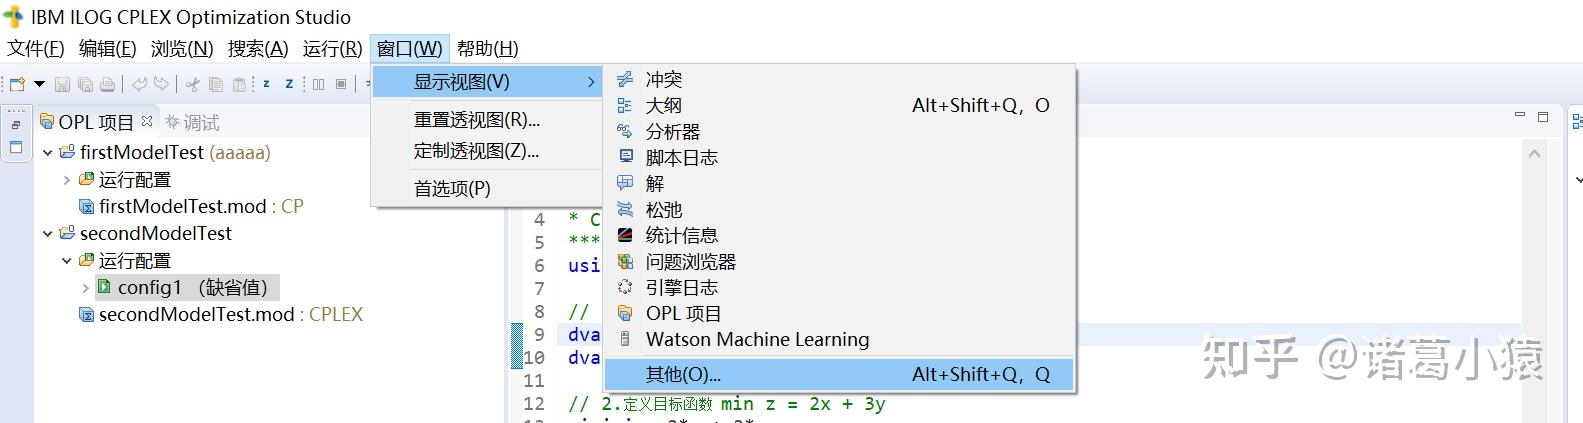This screenshot has height=423, width=1583.
Task: Show the Watson Machine Learning view
Action: (x=839, y=339)
